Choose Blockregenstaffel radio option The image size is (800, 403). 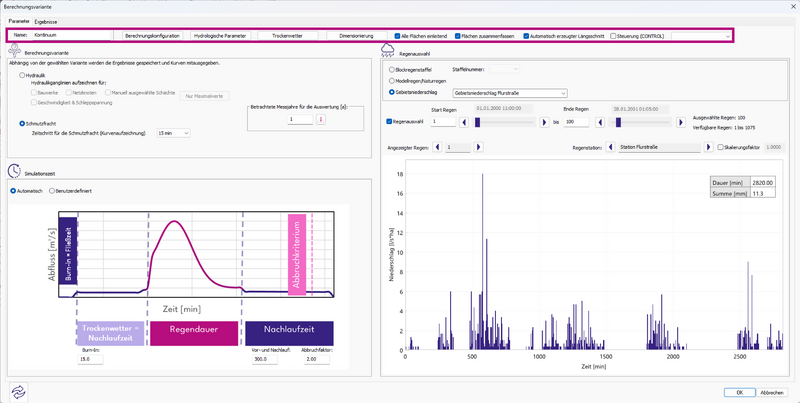coord(392,69)
